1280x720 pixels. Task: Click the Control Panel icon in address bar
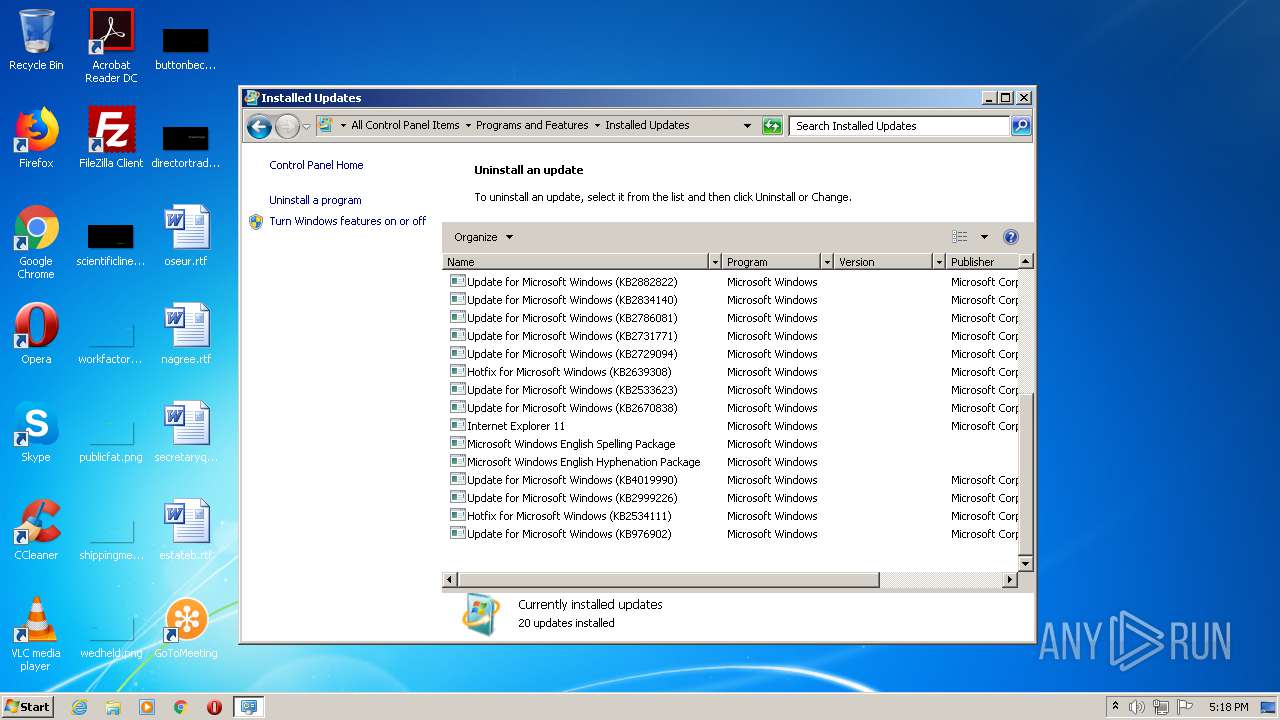click(x=325, y=125)
